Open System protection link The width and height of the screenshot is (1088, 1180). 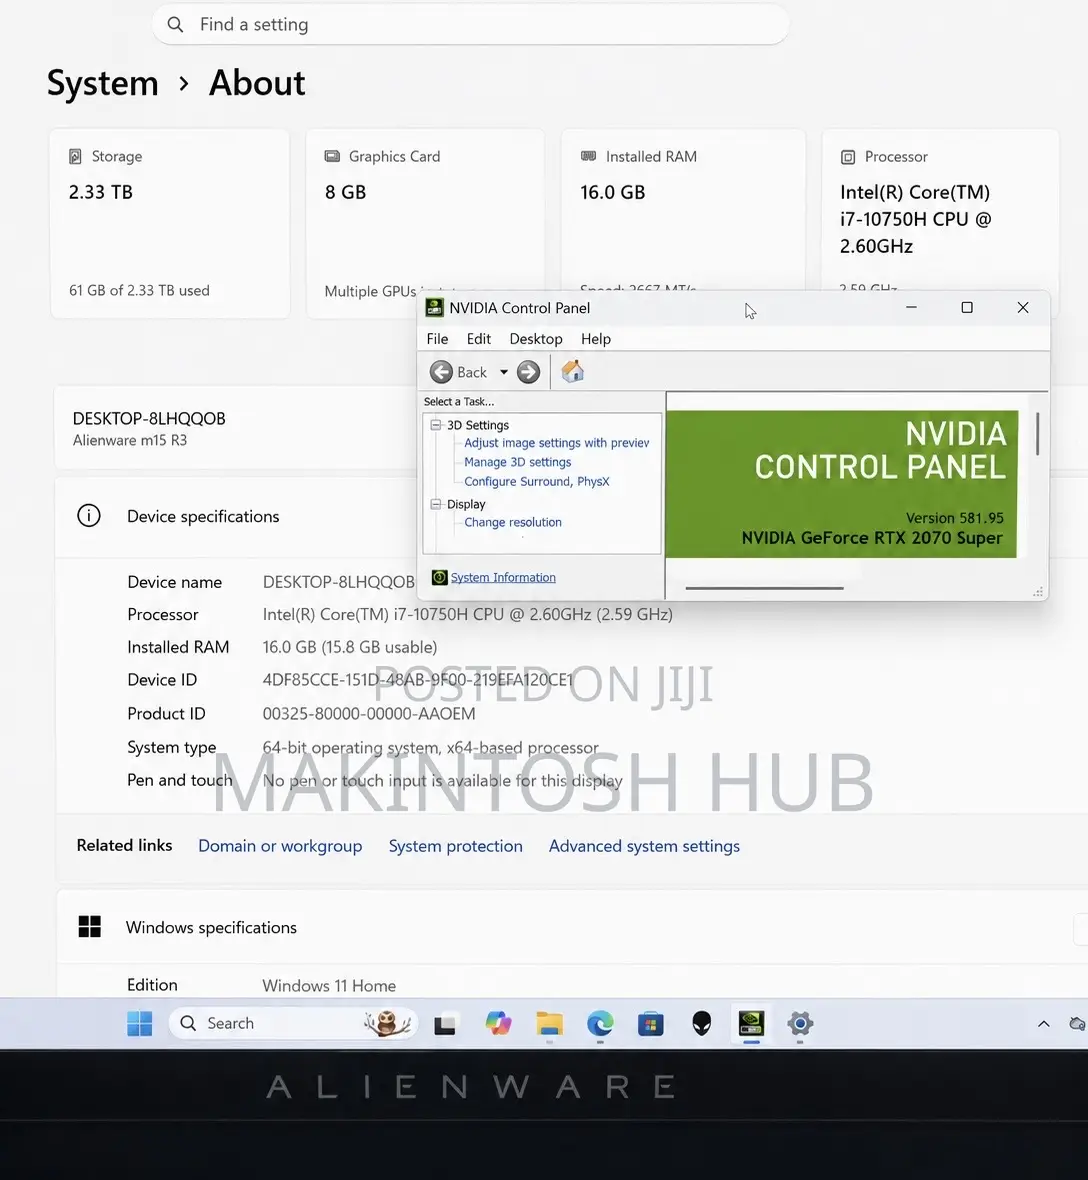[455, 846]
